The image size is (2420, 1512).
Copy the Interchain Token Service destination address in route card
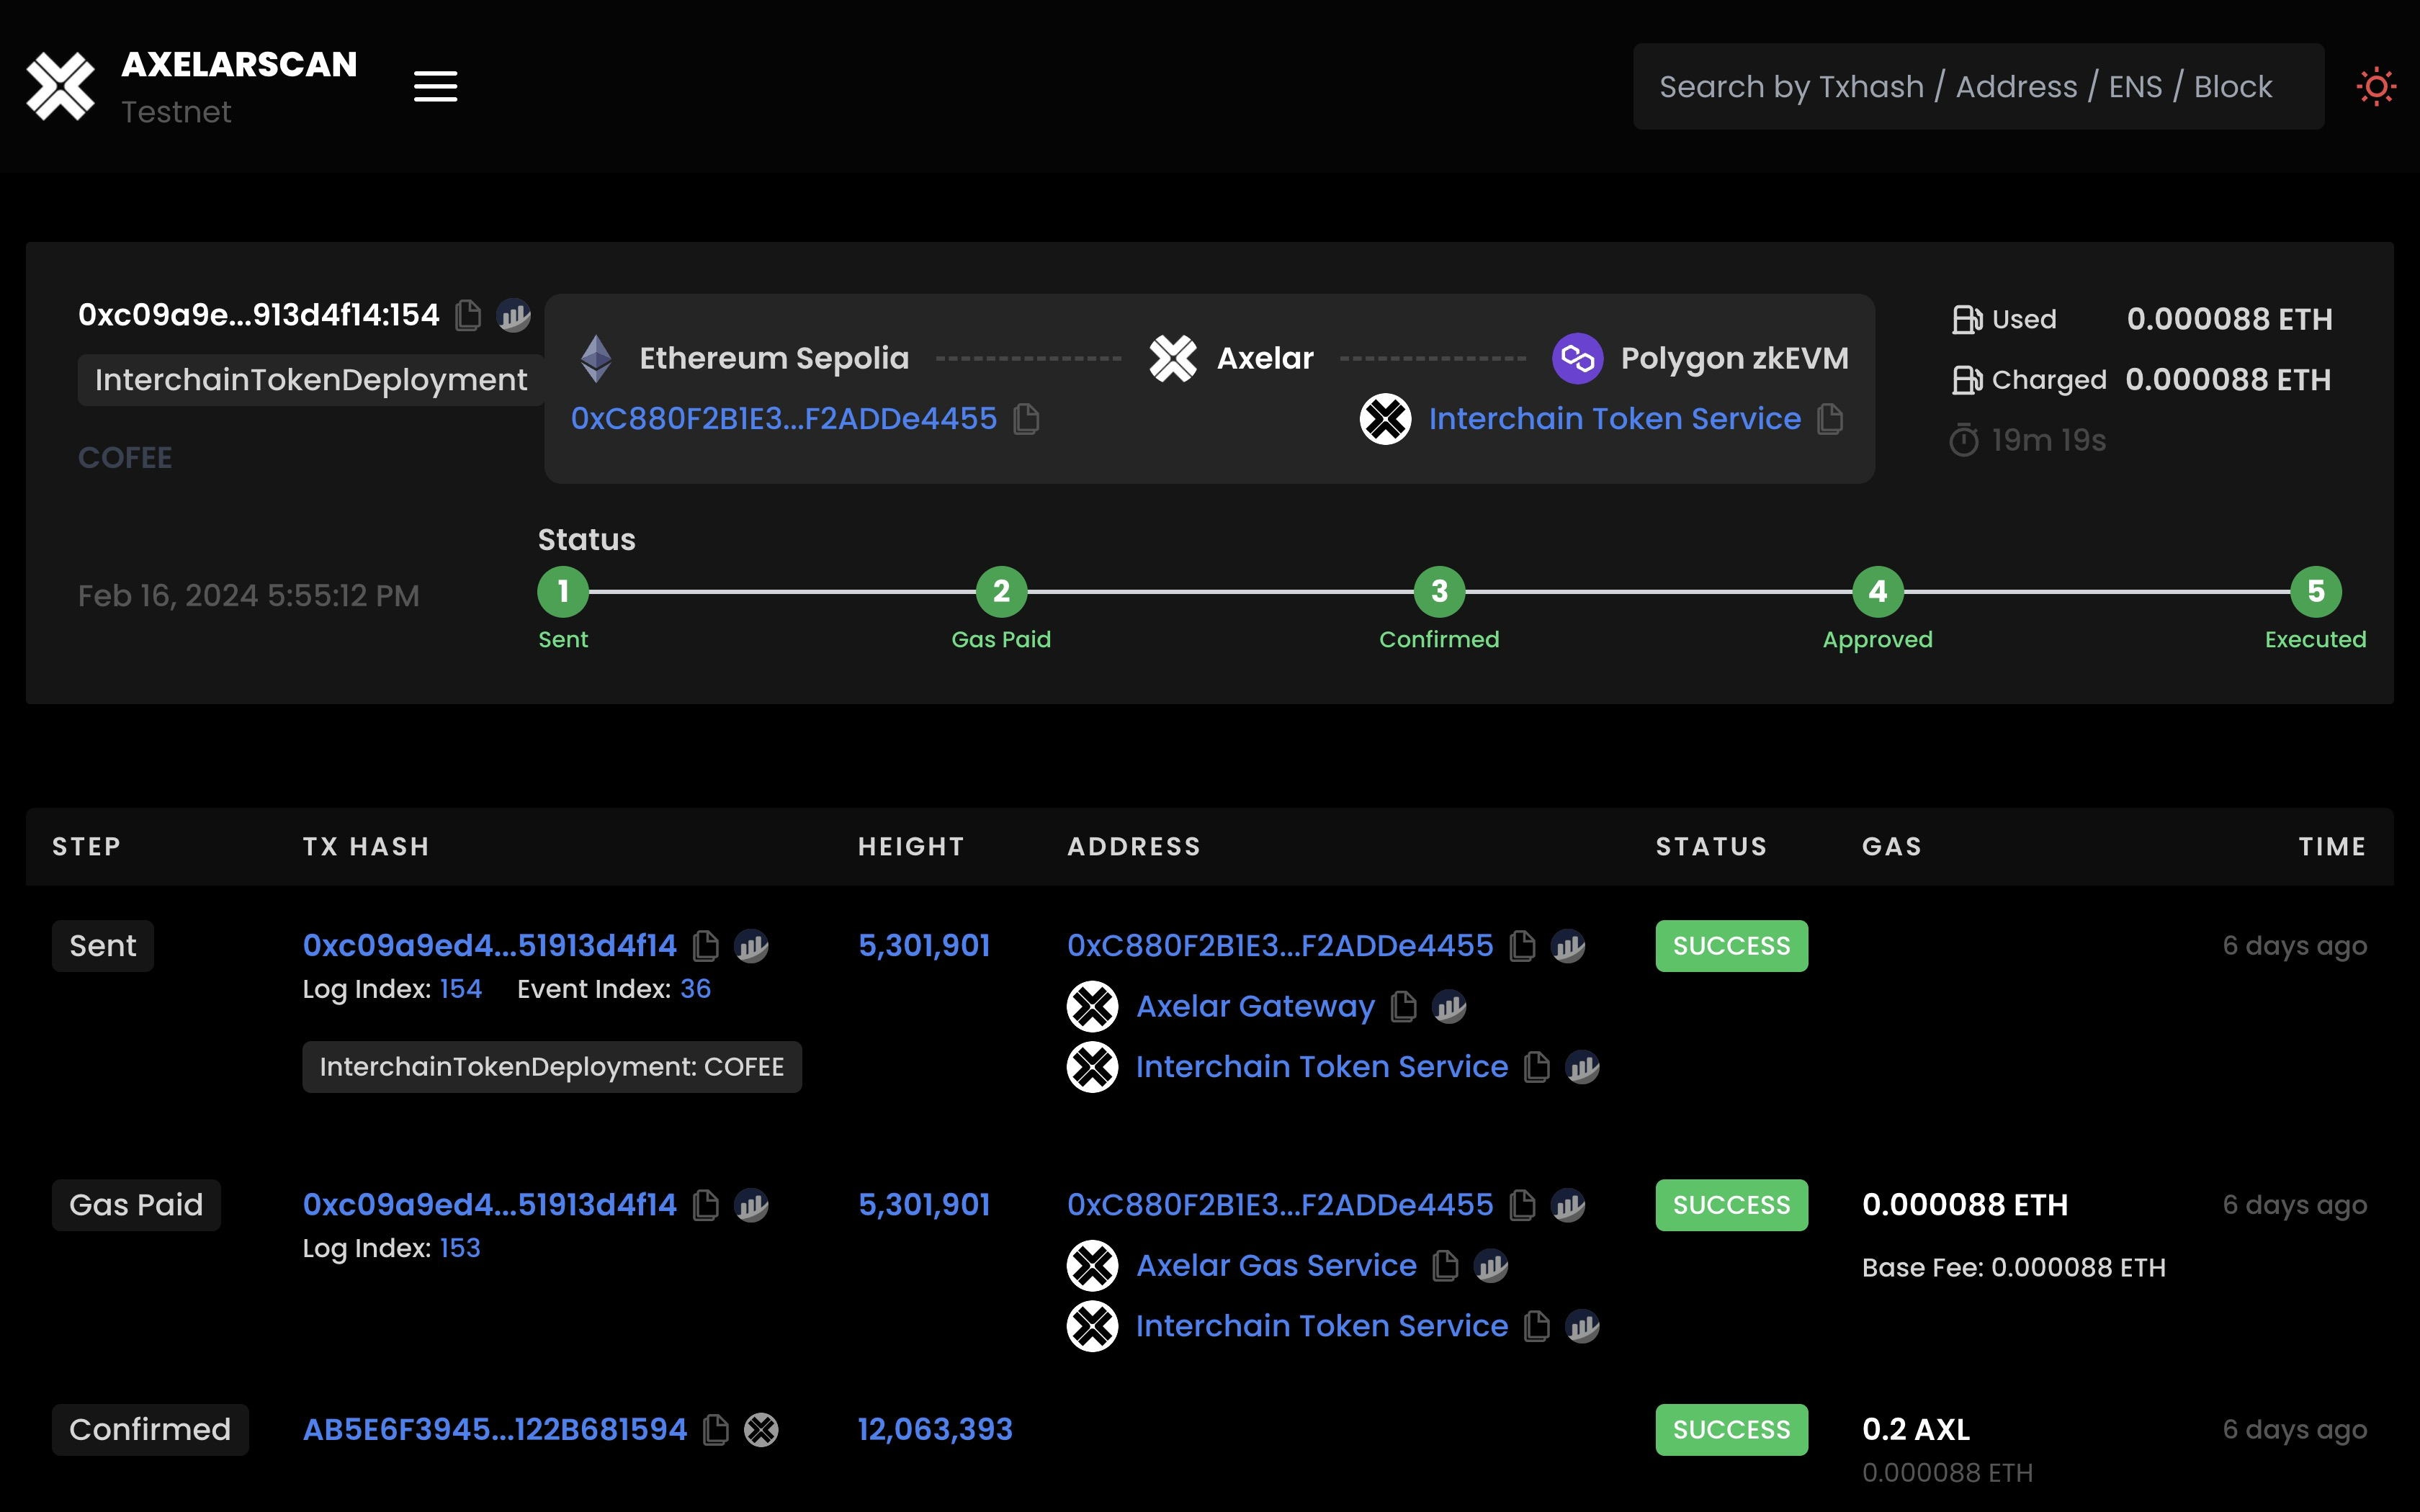pos(1830,419)
